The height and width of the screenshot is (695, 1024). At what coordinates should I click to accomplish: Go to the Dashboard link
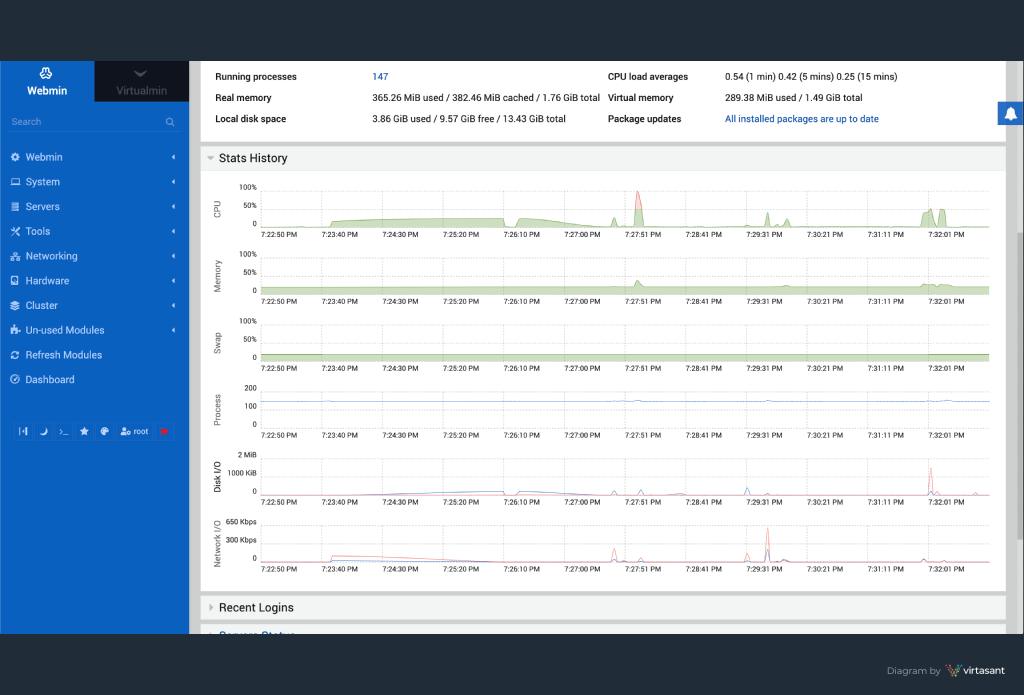point(50,380)
